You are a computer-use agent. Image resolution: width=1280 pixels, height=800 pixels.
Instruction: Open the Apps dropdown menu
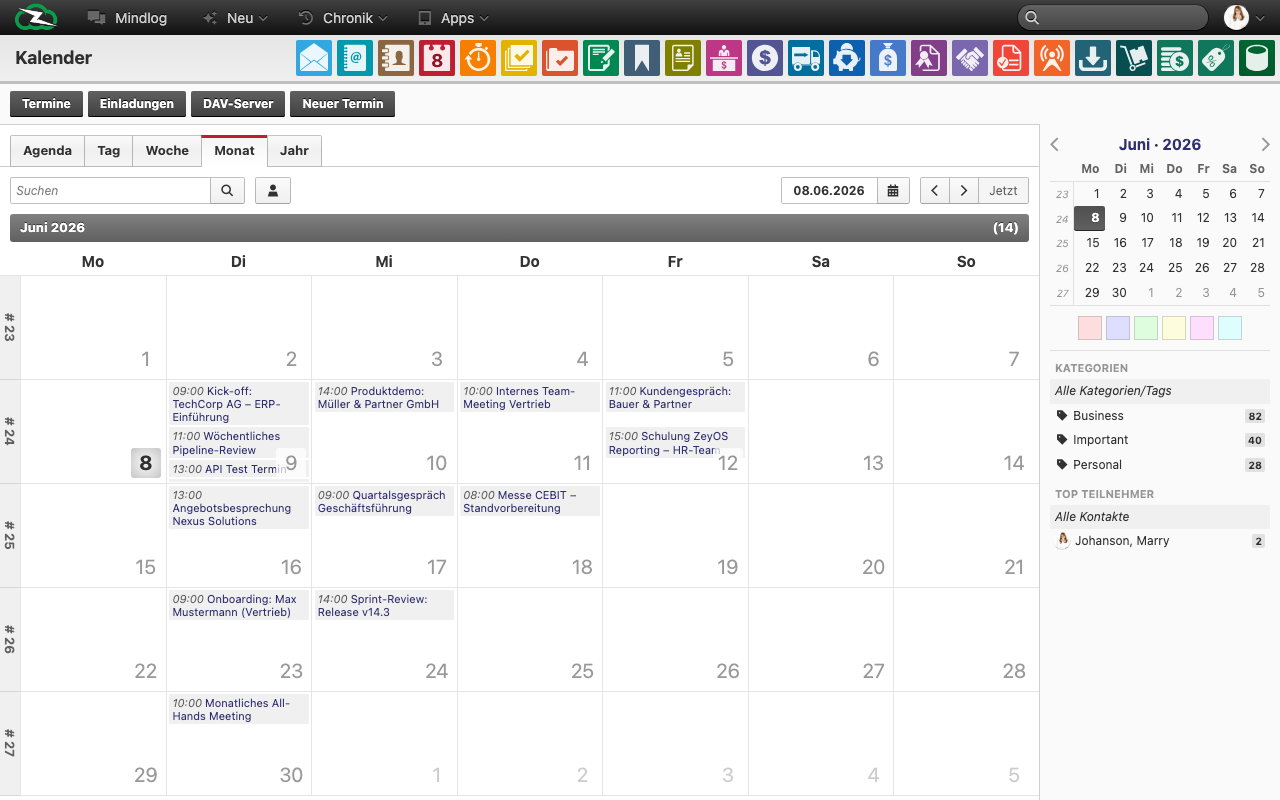pyautogui.click(x=453, y=18)
